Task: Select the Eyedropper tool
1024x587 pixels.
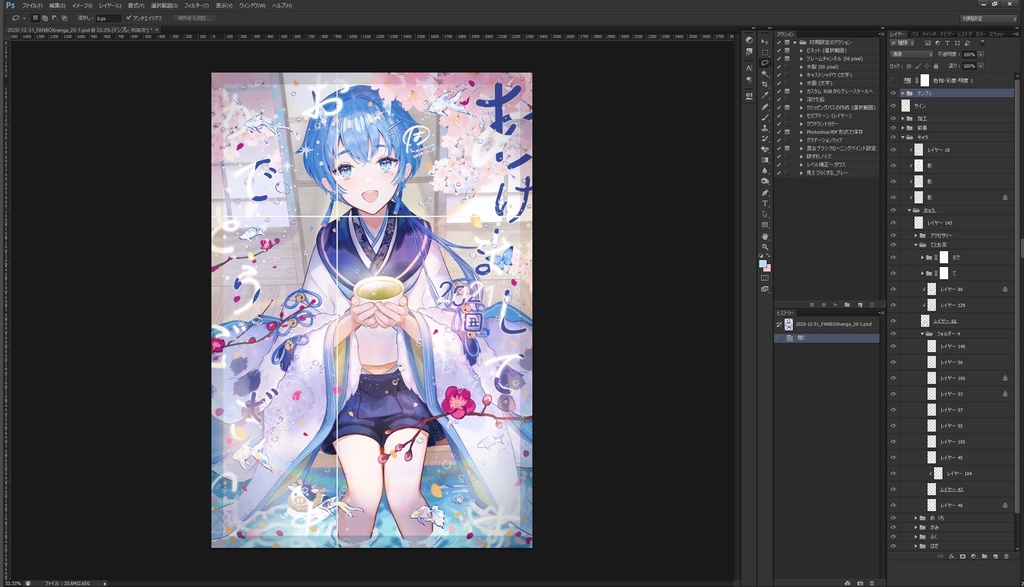Action: click(765, 95)
